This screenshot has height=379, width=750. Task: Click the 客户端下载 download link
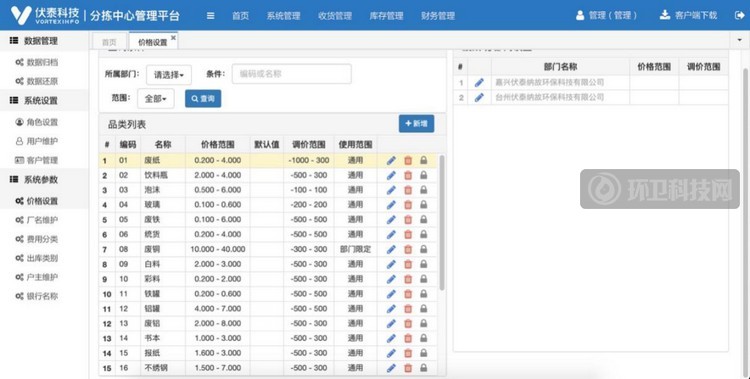[688, 15]
